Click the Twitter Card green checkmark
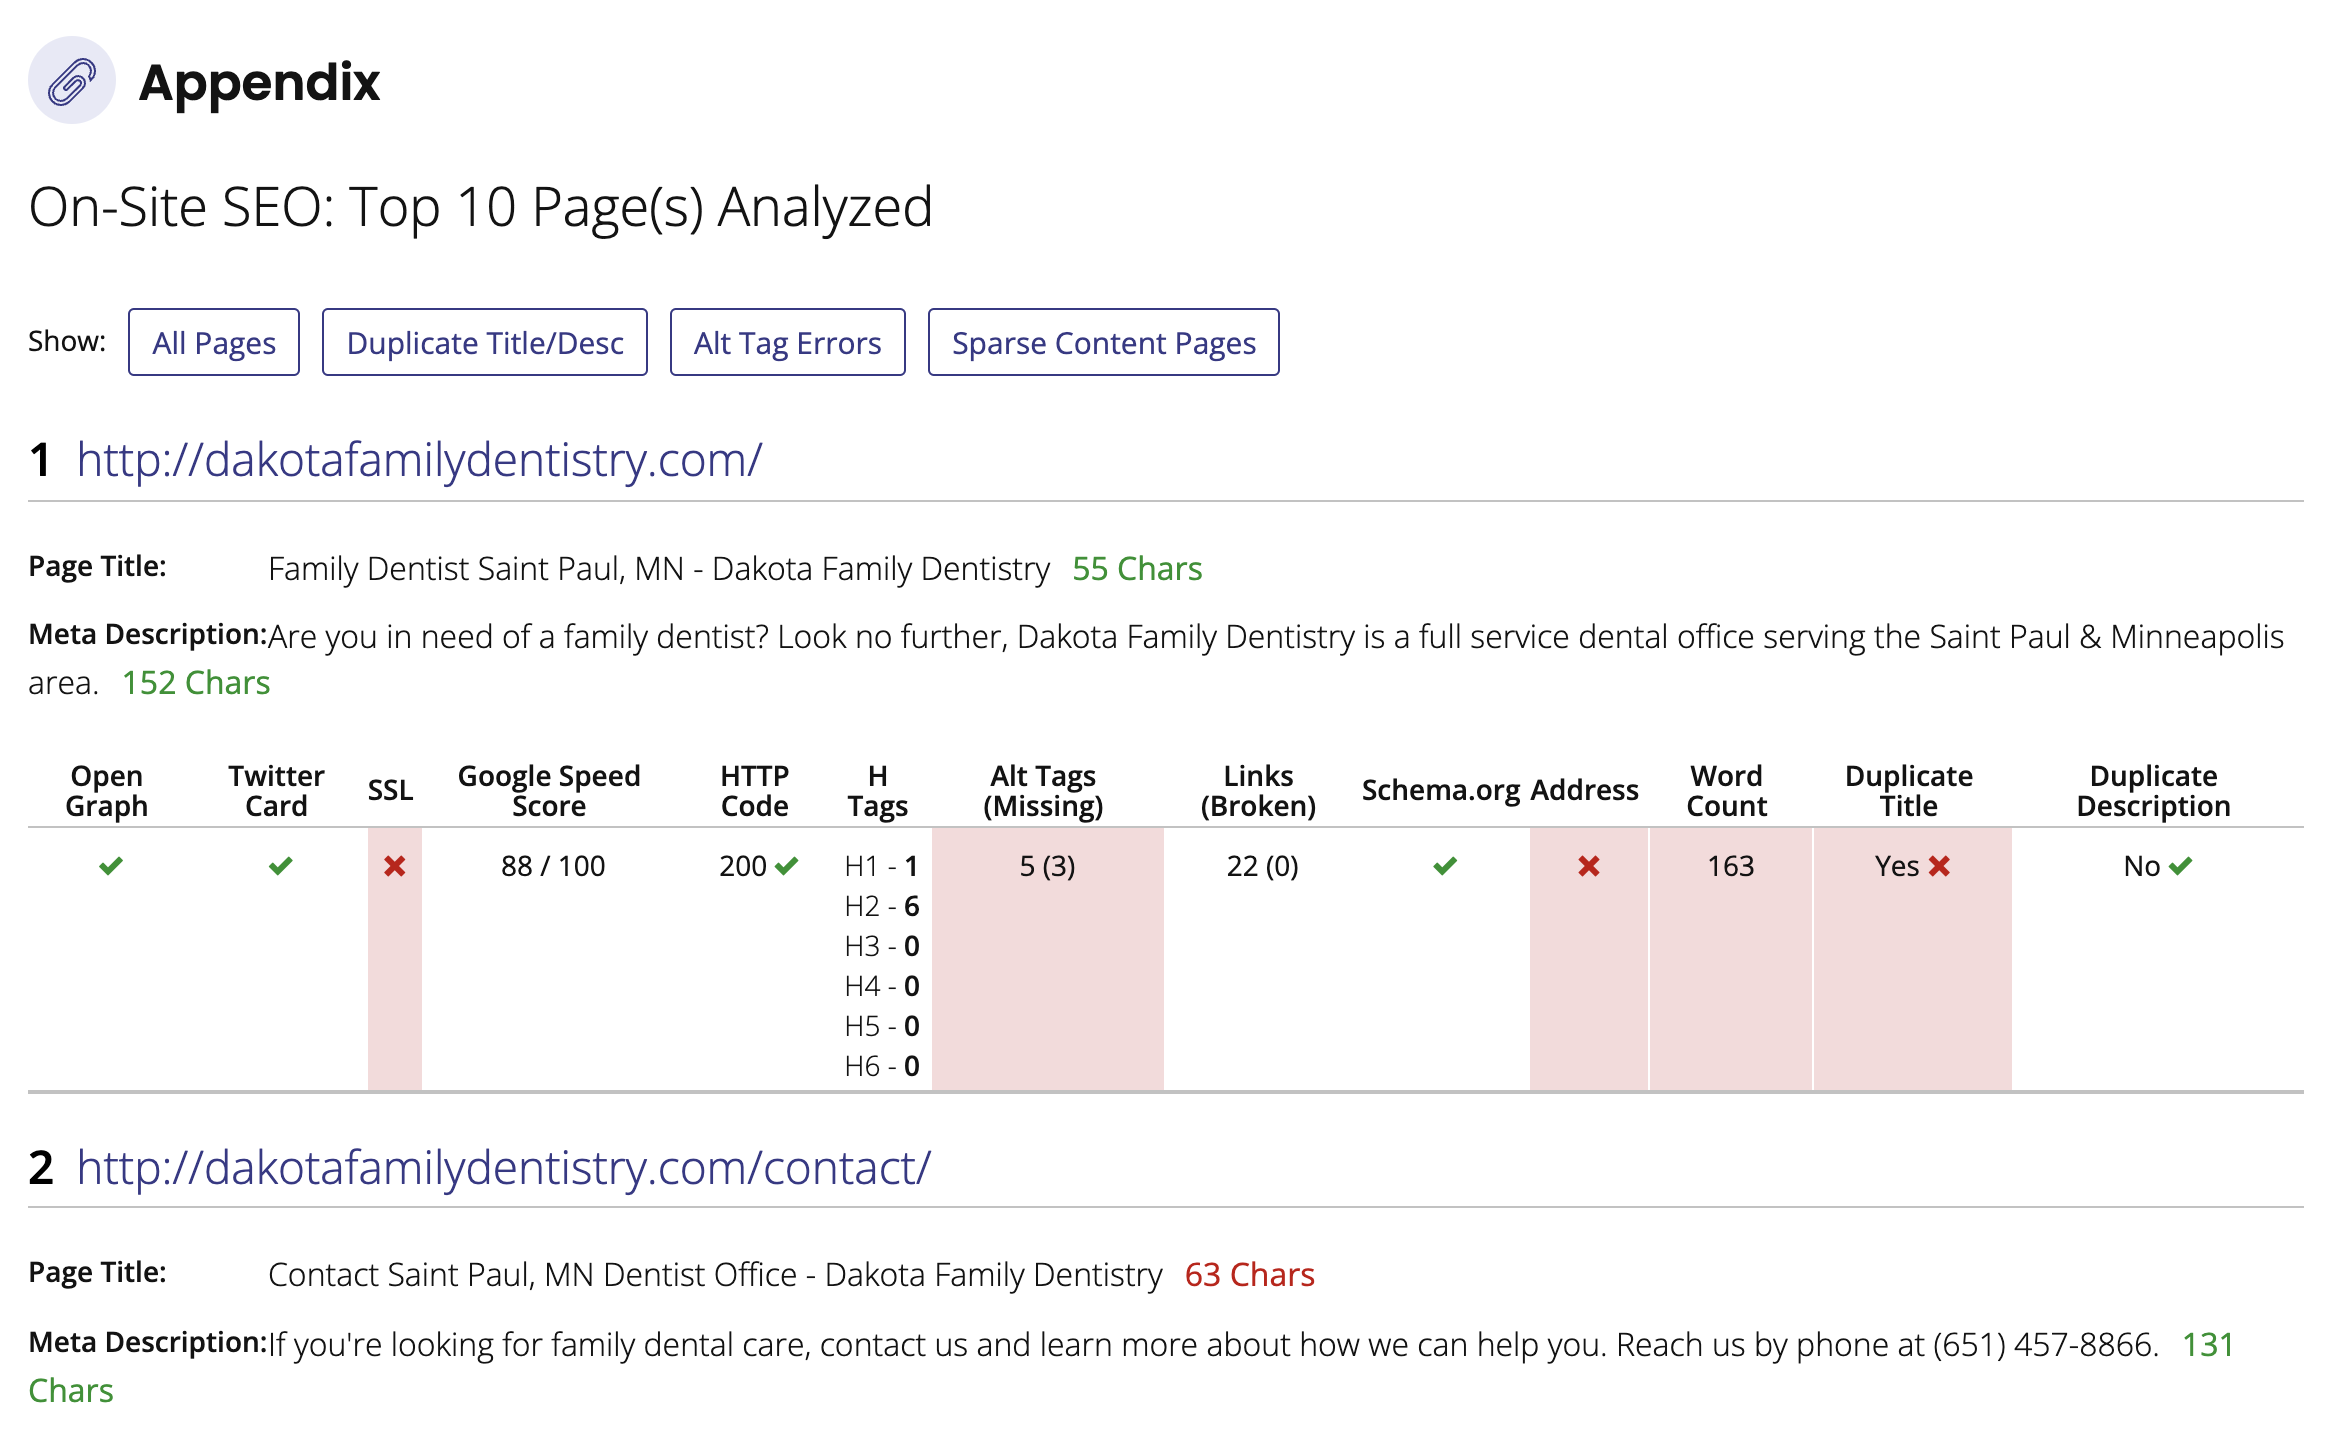The height and width of the screenshot is (1450, 2332). point(281,866)
